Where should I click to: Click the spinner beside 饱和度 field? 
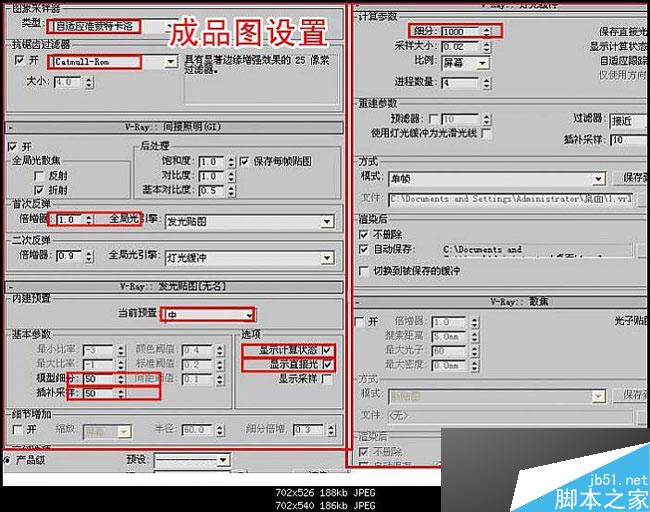click(231, 162)
